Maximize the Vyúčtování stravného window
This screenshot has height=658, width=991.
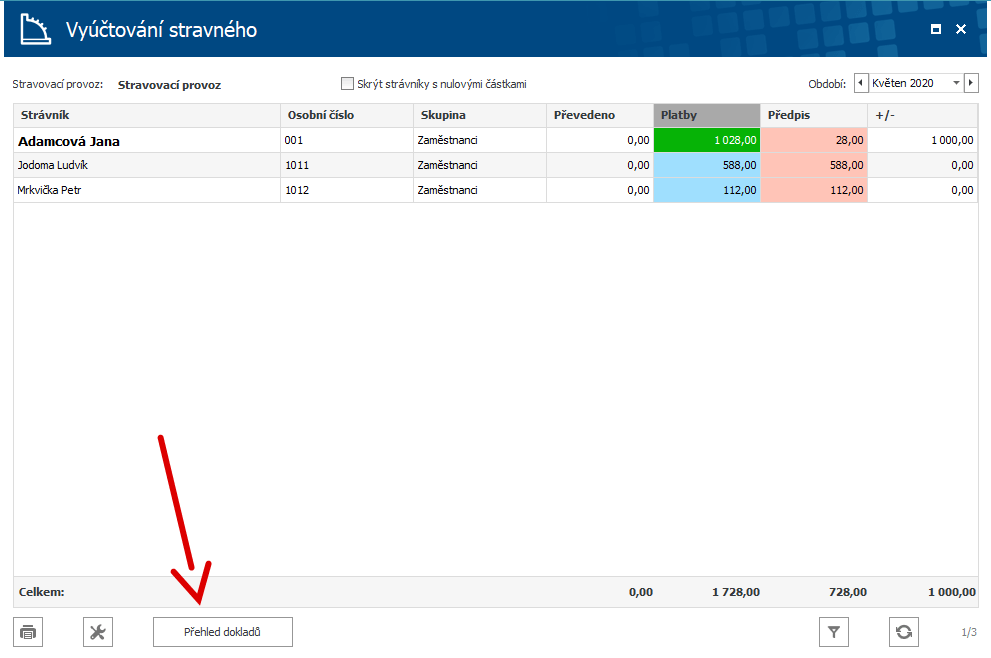pyautogui.click(x=935, y=29)
